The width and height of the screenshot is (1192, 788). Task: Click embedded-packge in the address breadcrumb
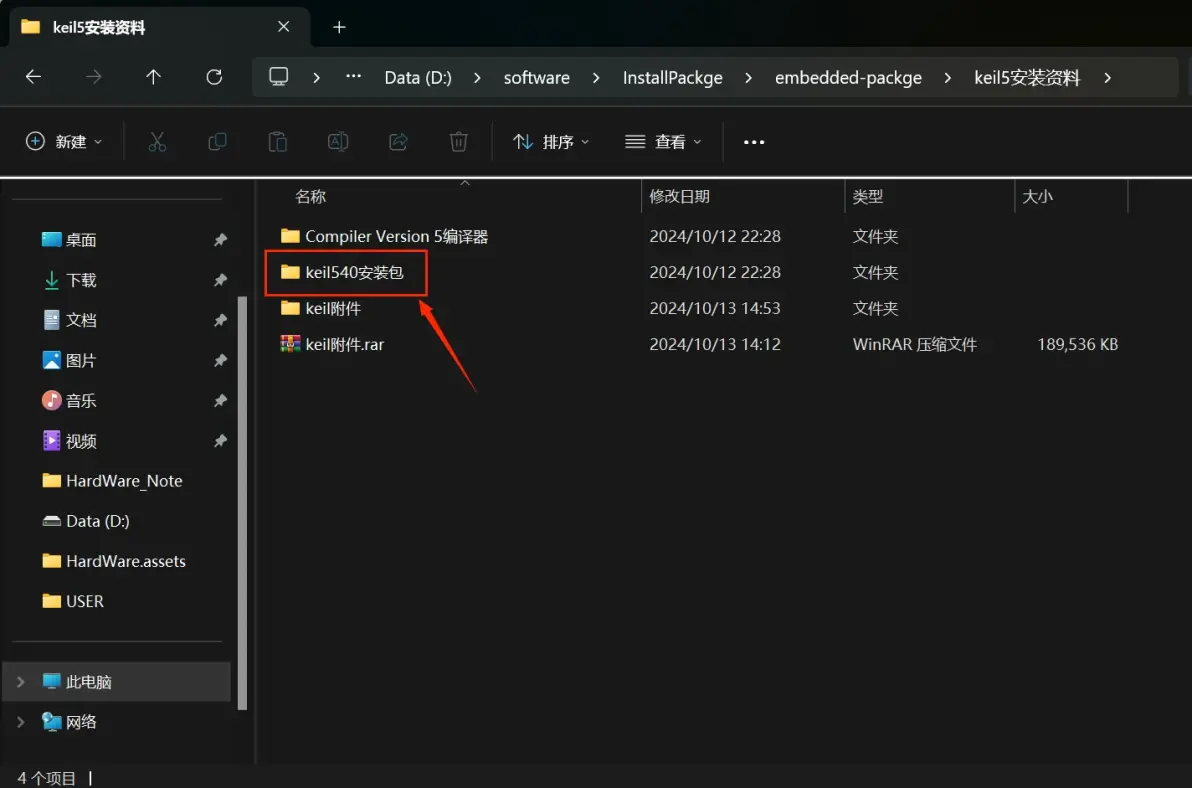click(x=848, y=77)
